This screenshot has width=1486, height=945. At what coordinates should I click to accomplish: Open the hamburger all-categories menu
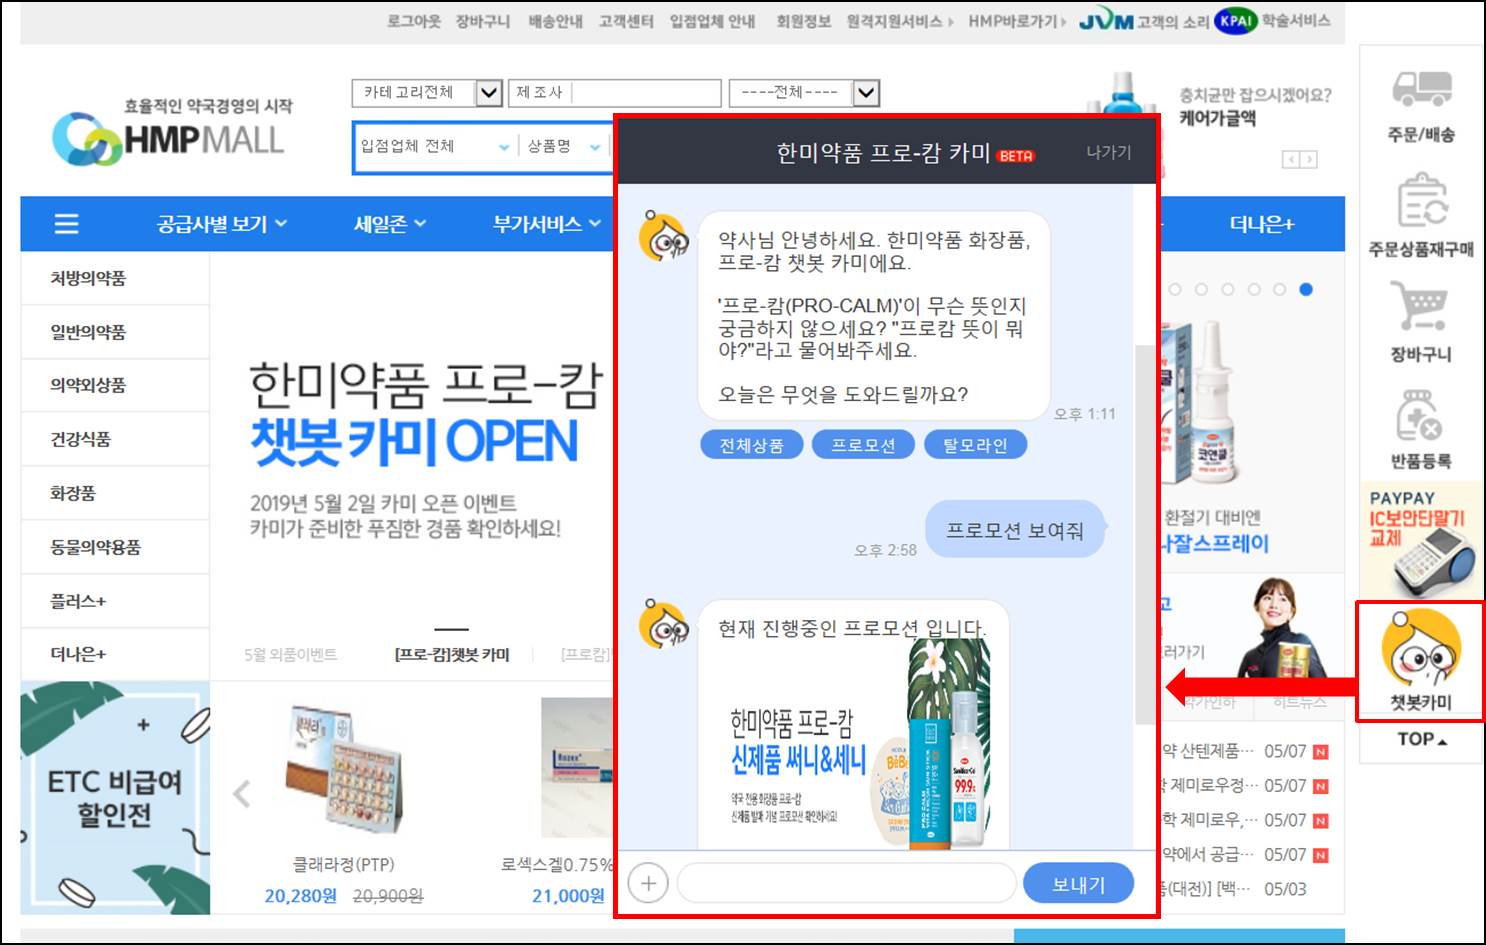point(66,224)
